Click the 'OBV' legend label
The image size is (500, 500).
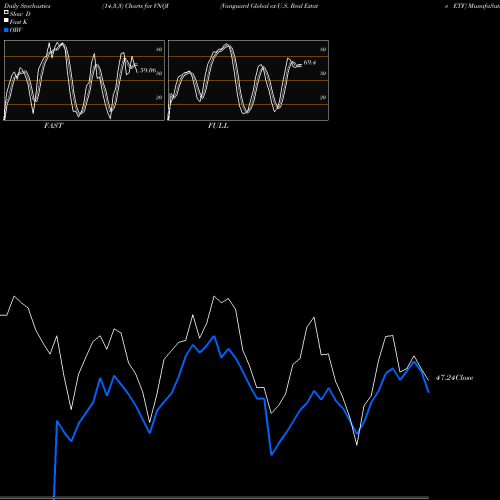[16, 30]
